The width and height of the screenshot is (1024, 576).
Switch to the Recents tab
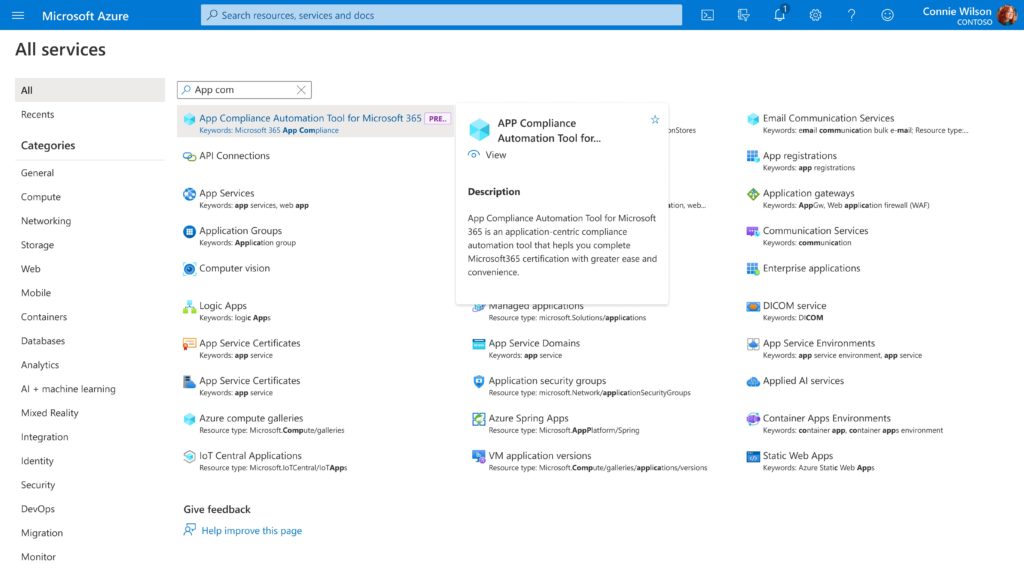38,114
